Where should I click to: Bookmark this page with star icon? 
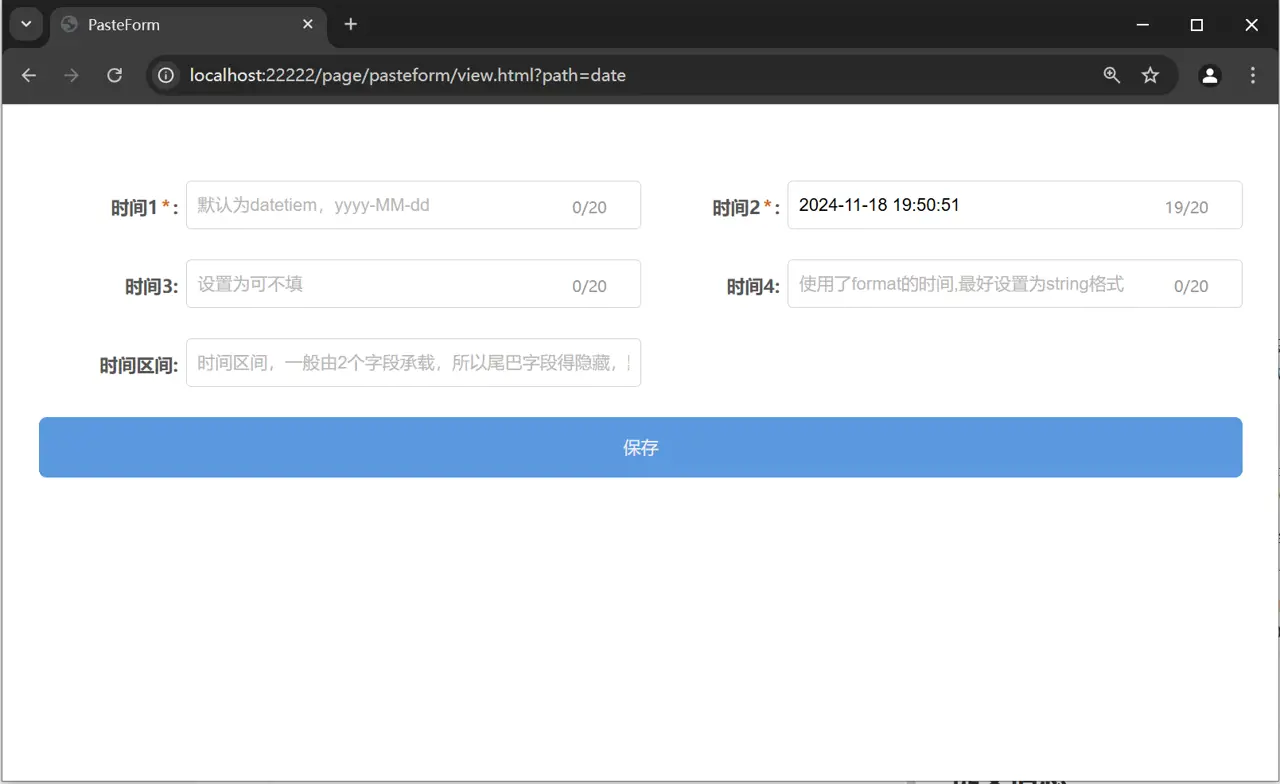[1151, 75]
